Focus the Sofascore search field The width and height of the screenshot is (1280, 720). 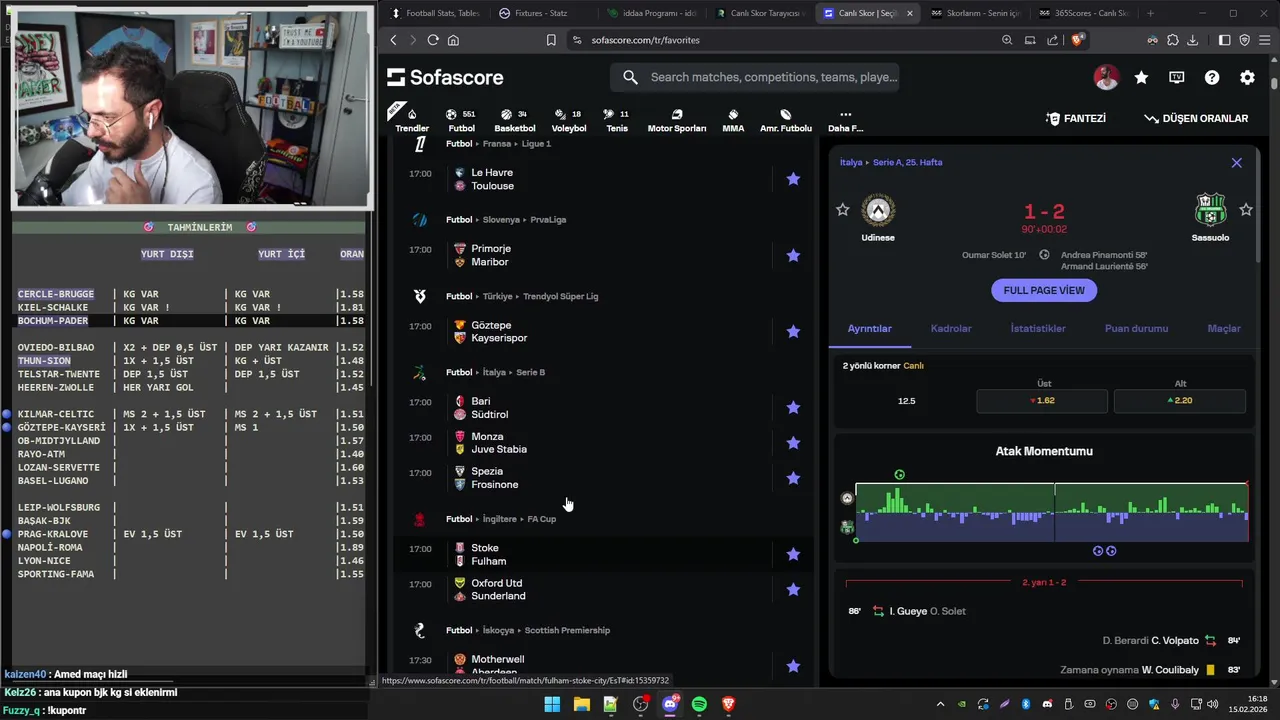[755, 77]
